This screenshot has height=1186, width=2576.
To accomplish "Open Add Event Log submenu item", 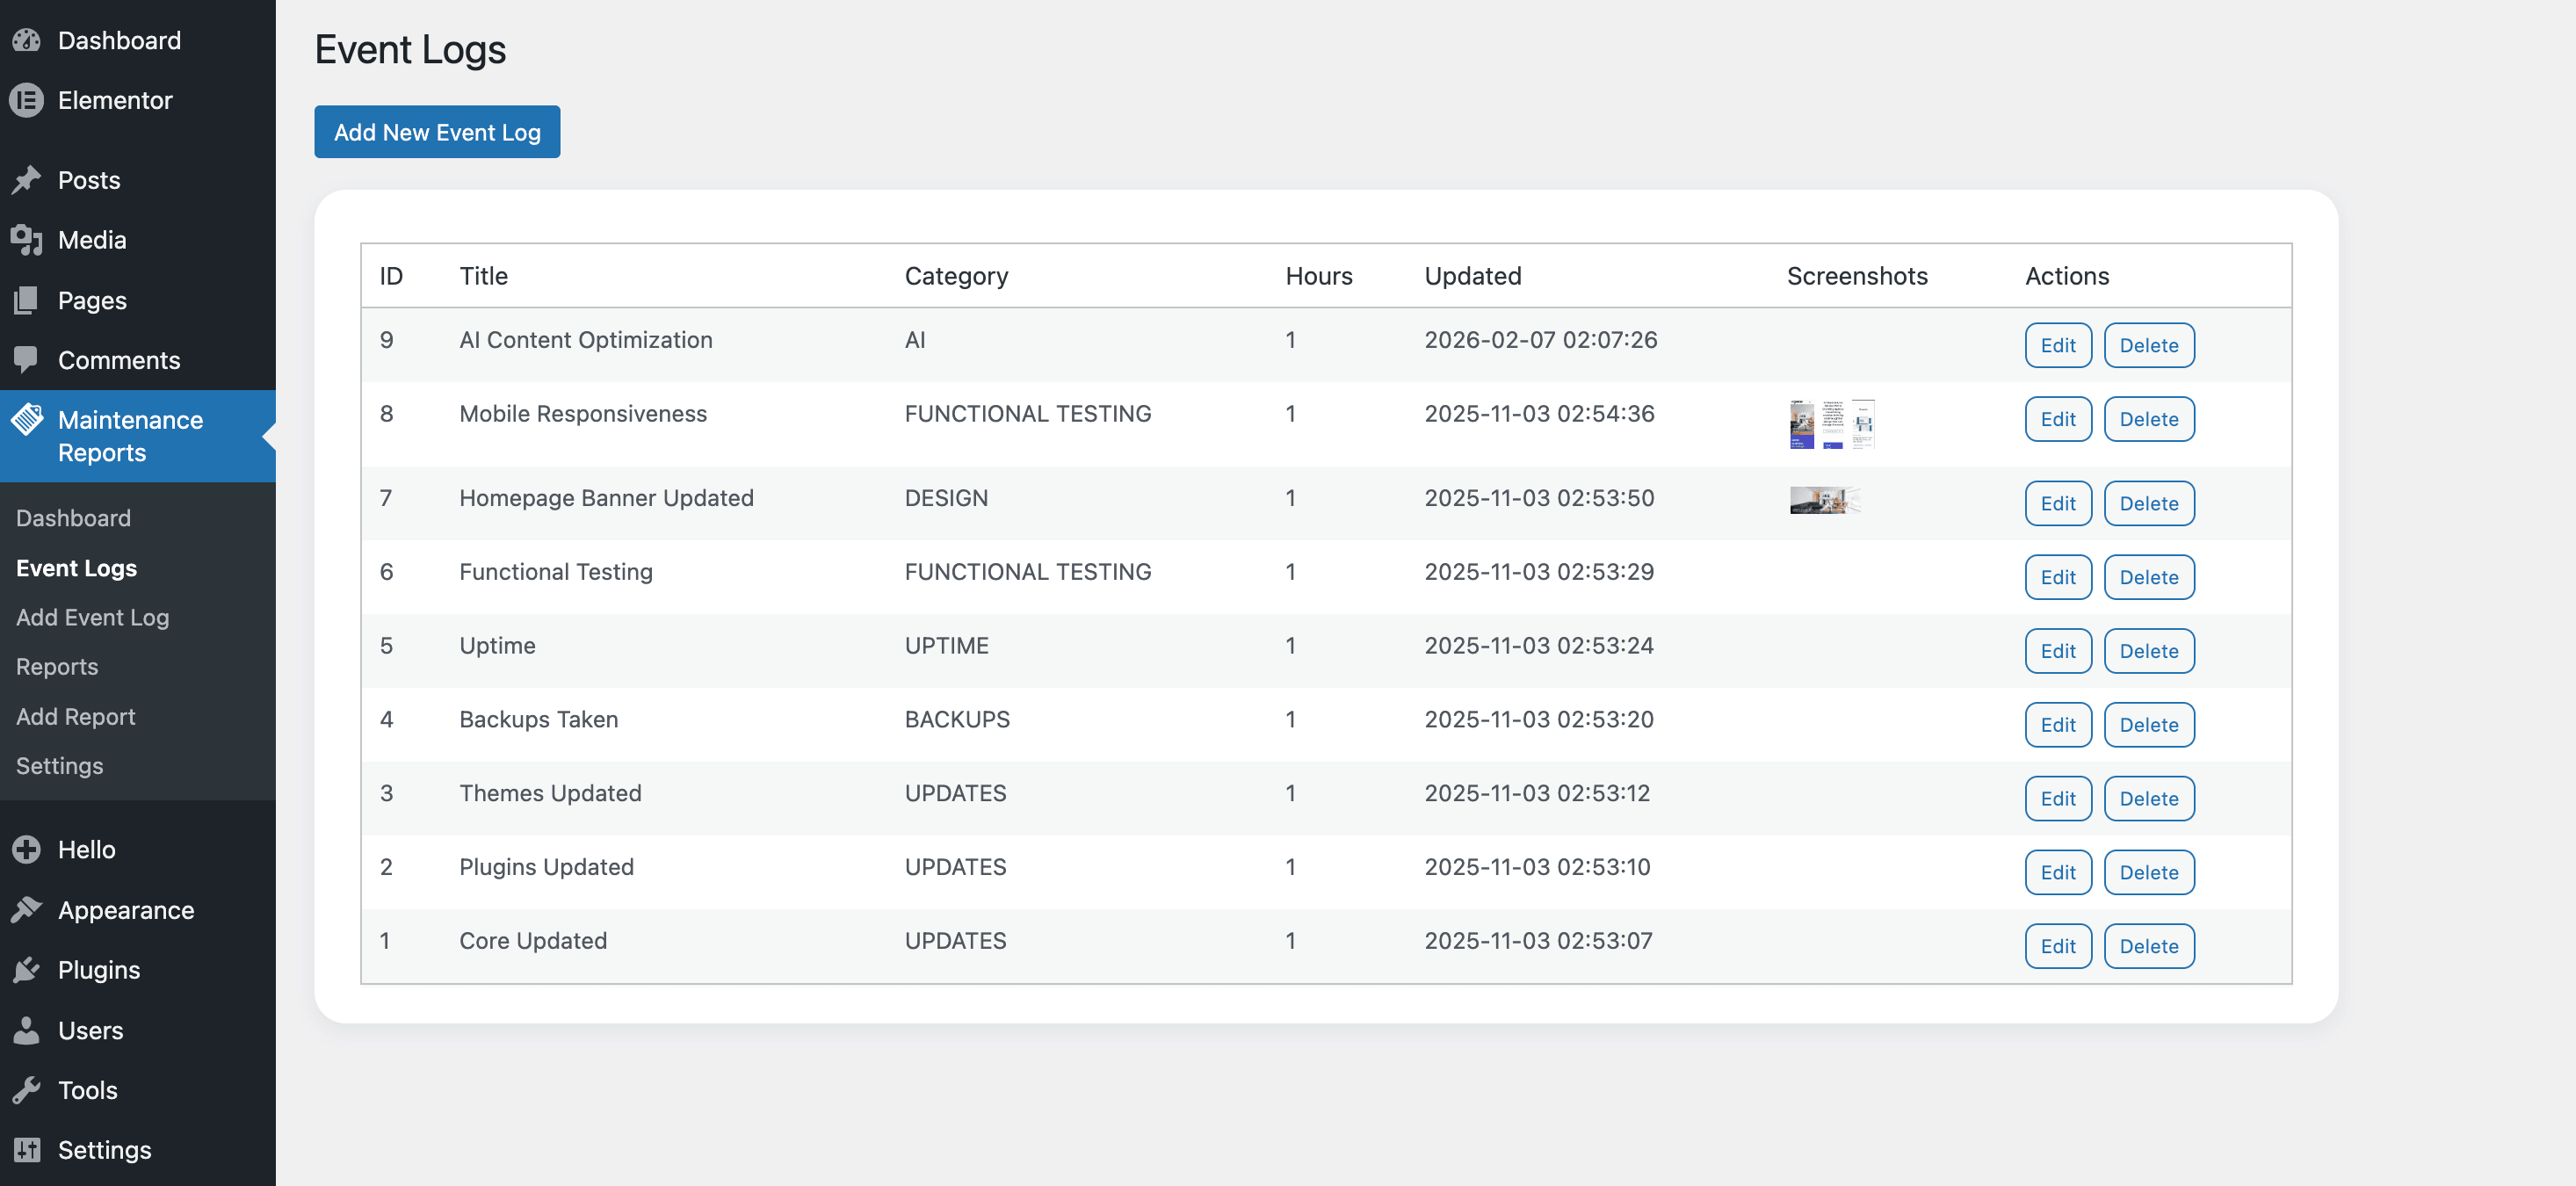I will (92, 617).
